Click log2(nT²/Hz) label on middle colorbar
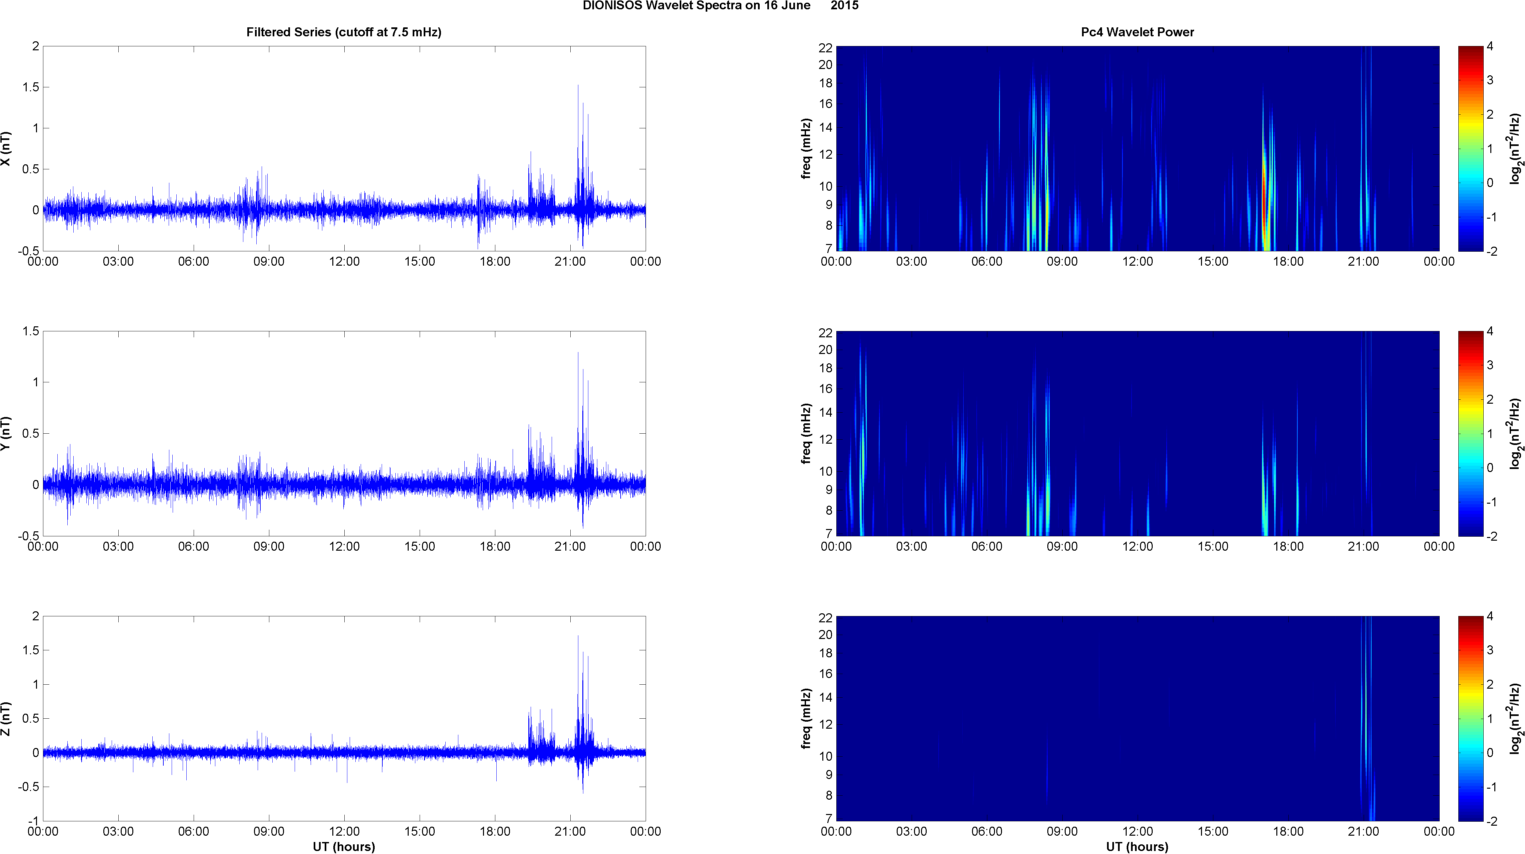 [x=1516, y=434]
